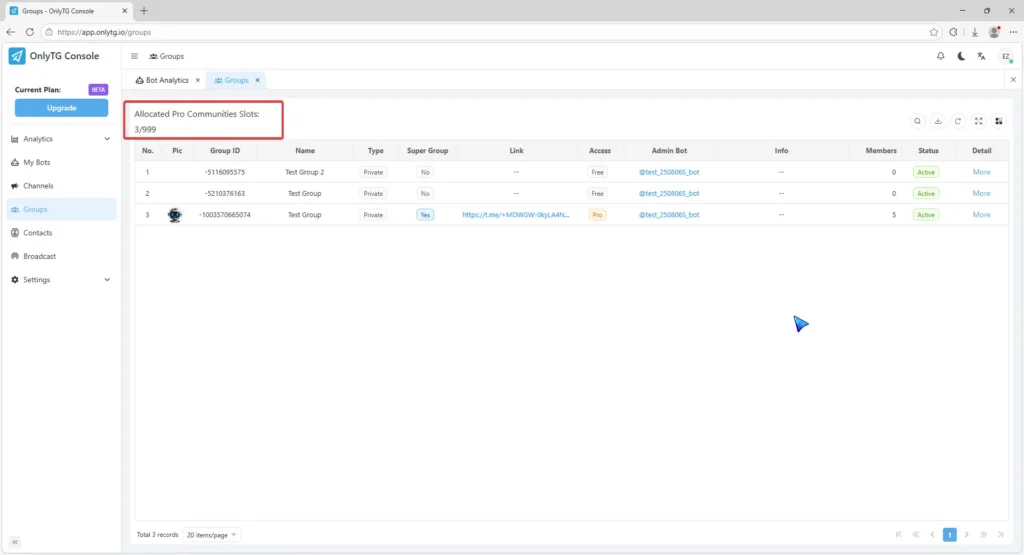The height and width of the screenshot is (555, 1024).
Task: Open Channels in the sidebar
Action: 38,186
